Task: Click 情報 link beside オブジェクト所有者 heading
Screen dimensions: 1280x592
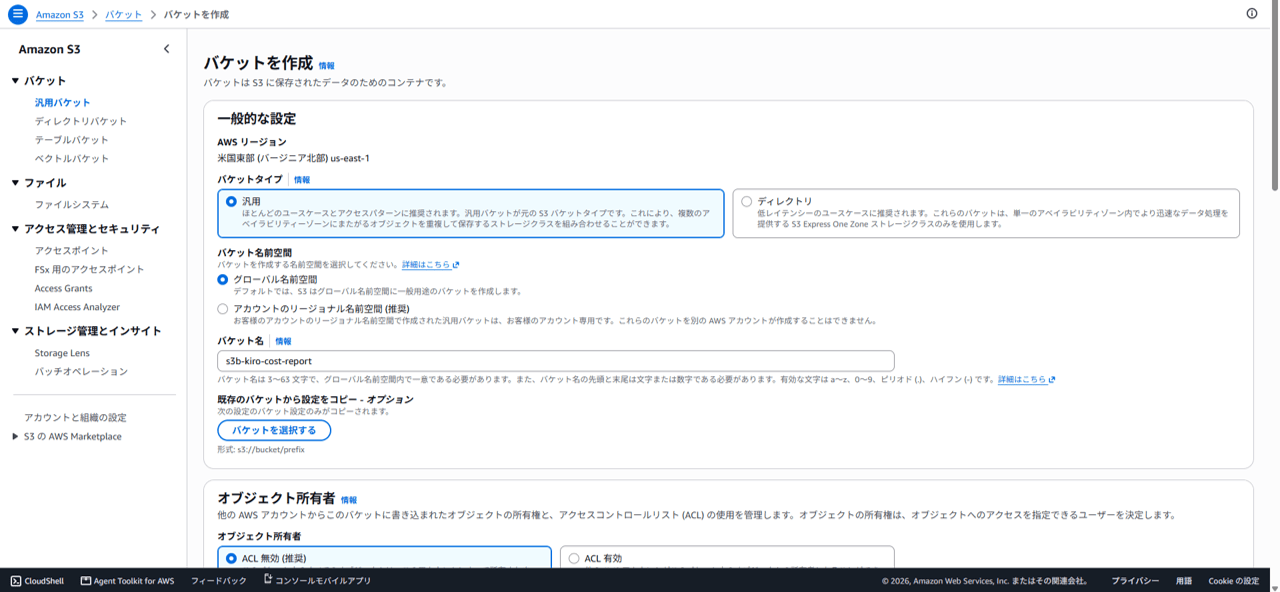Action: 349,500
